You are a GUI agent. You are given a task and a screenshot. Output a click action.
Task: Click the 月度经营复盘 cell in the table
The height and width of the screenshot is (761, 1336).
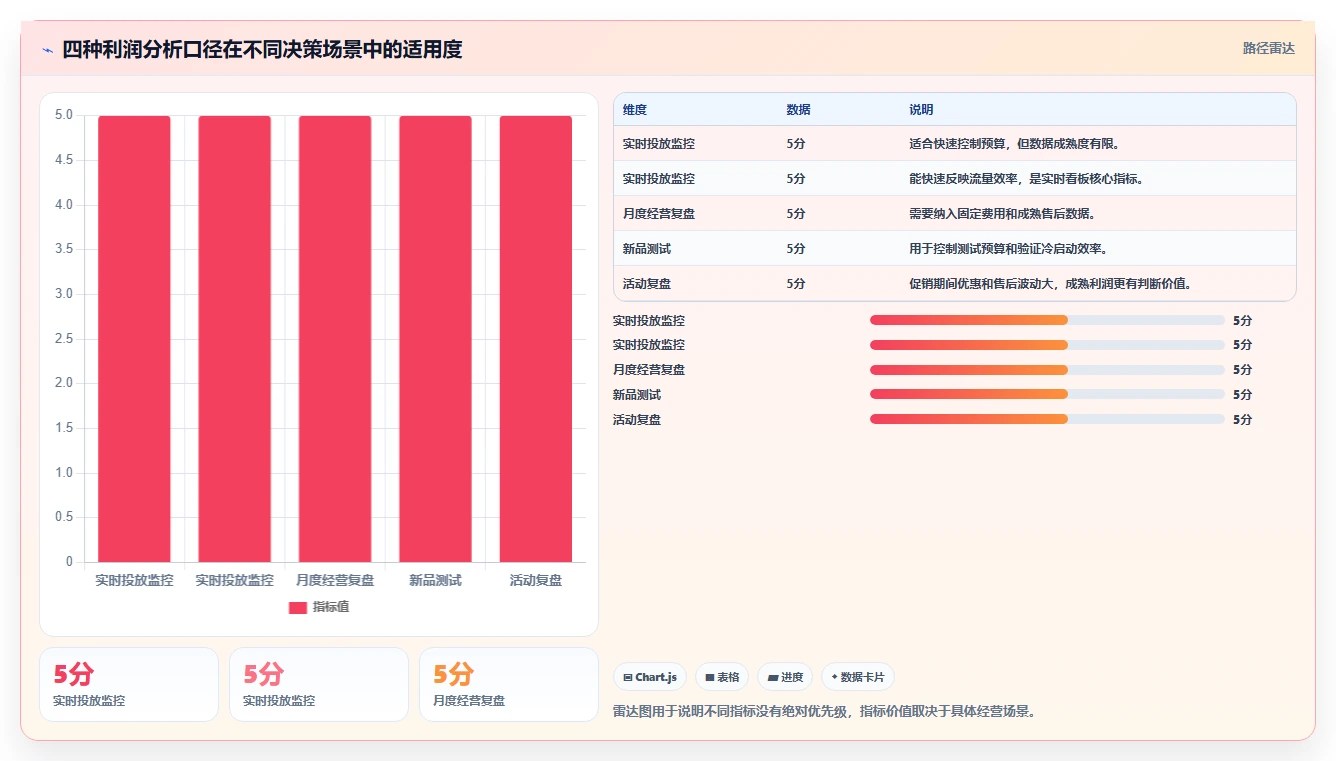coord(659,214)
